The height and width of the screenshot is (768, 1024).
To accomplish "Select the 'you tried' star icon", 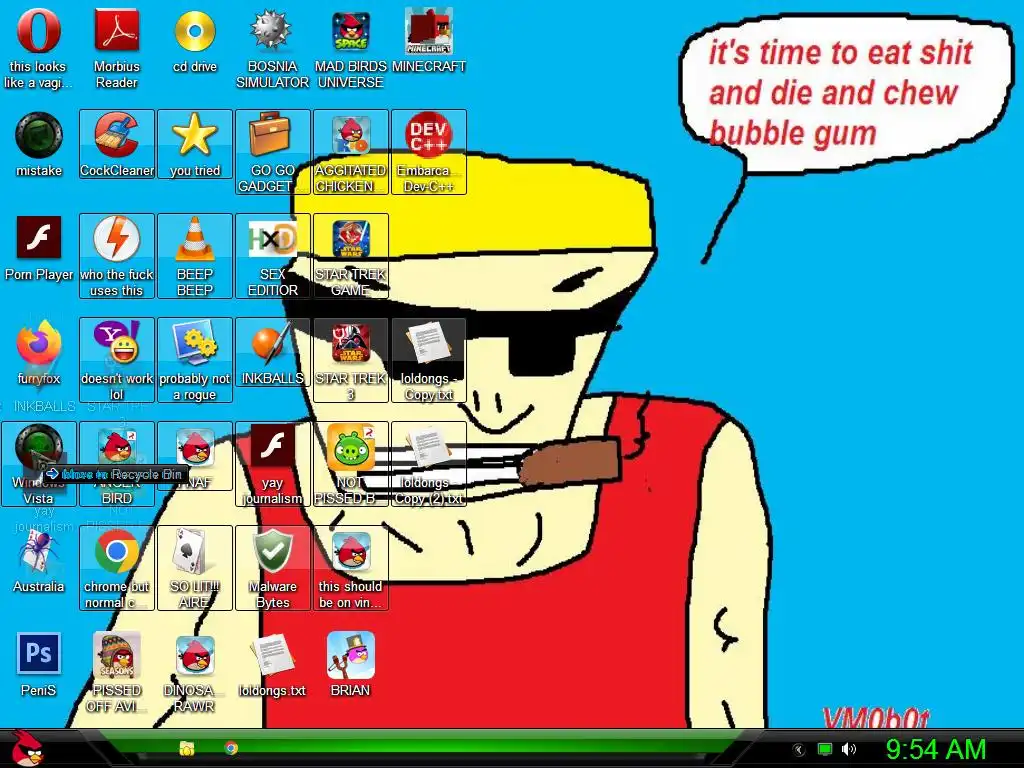I will click(x=195, y=145).
